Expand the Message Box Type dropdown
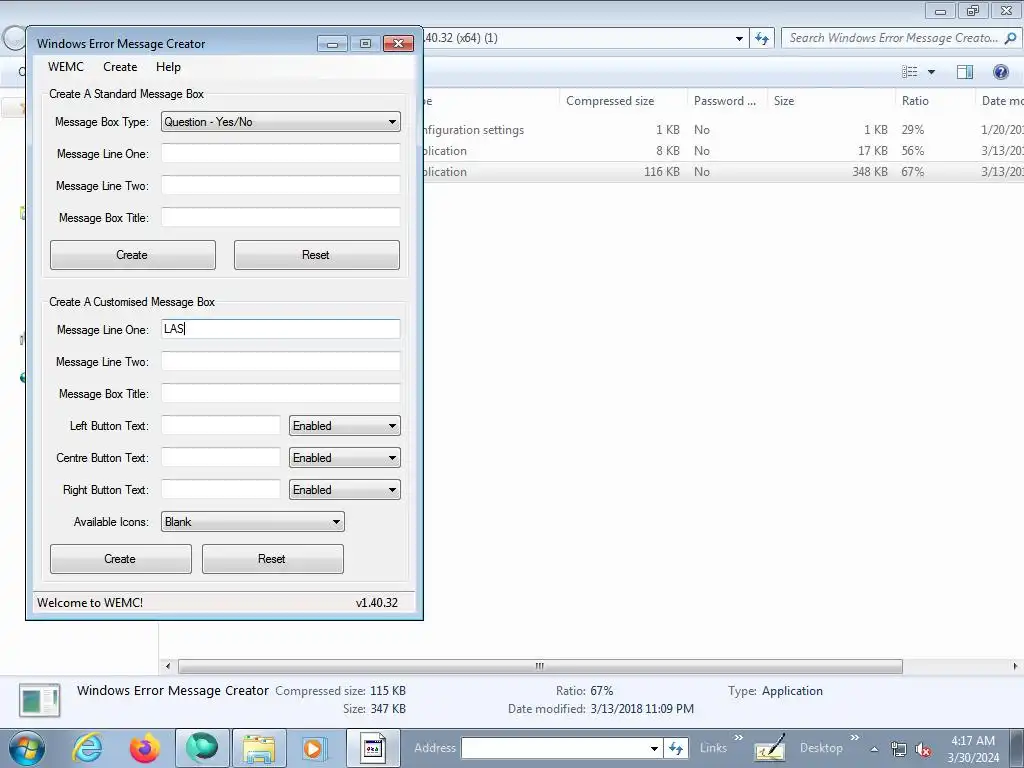The image size is (1024, 768). tap(281, 121)
